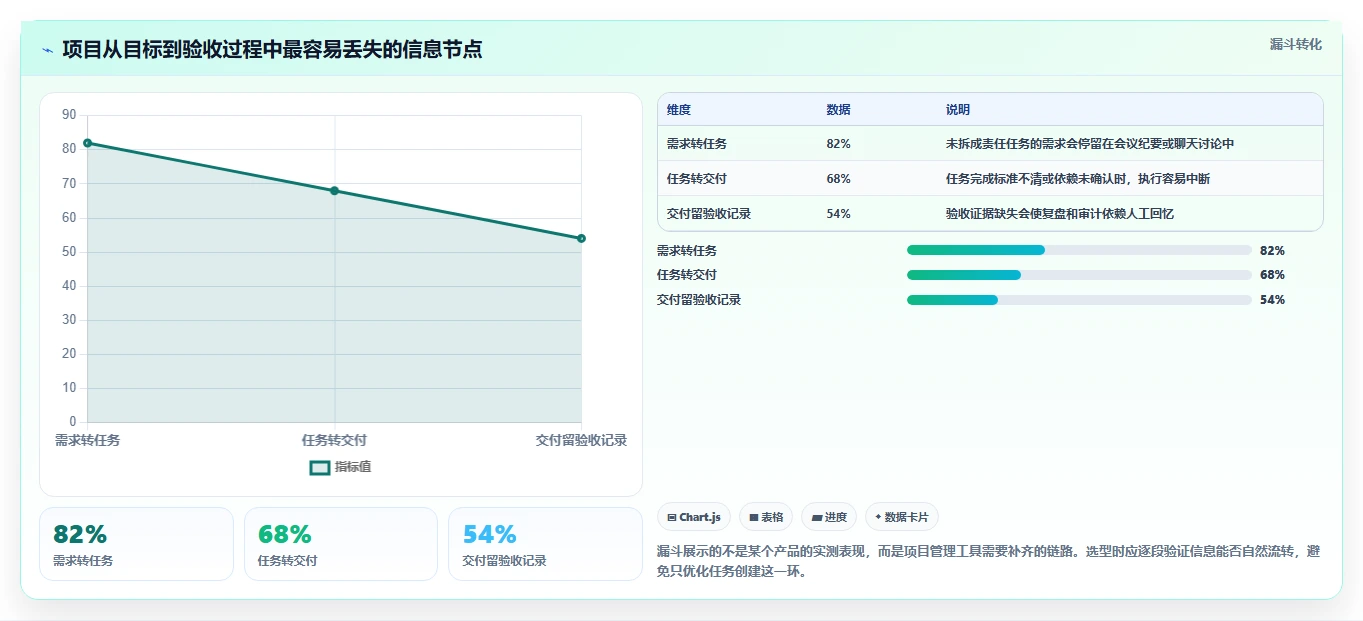Click the 交付留验收记录 progress bar
The image size is (1363, 621).
click(1079, 300)
